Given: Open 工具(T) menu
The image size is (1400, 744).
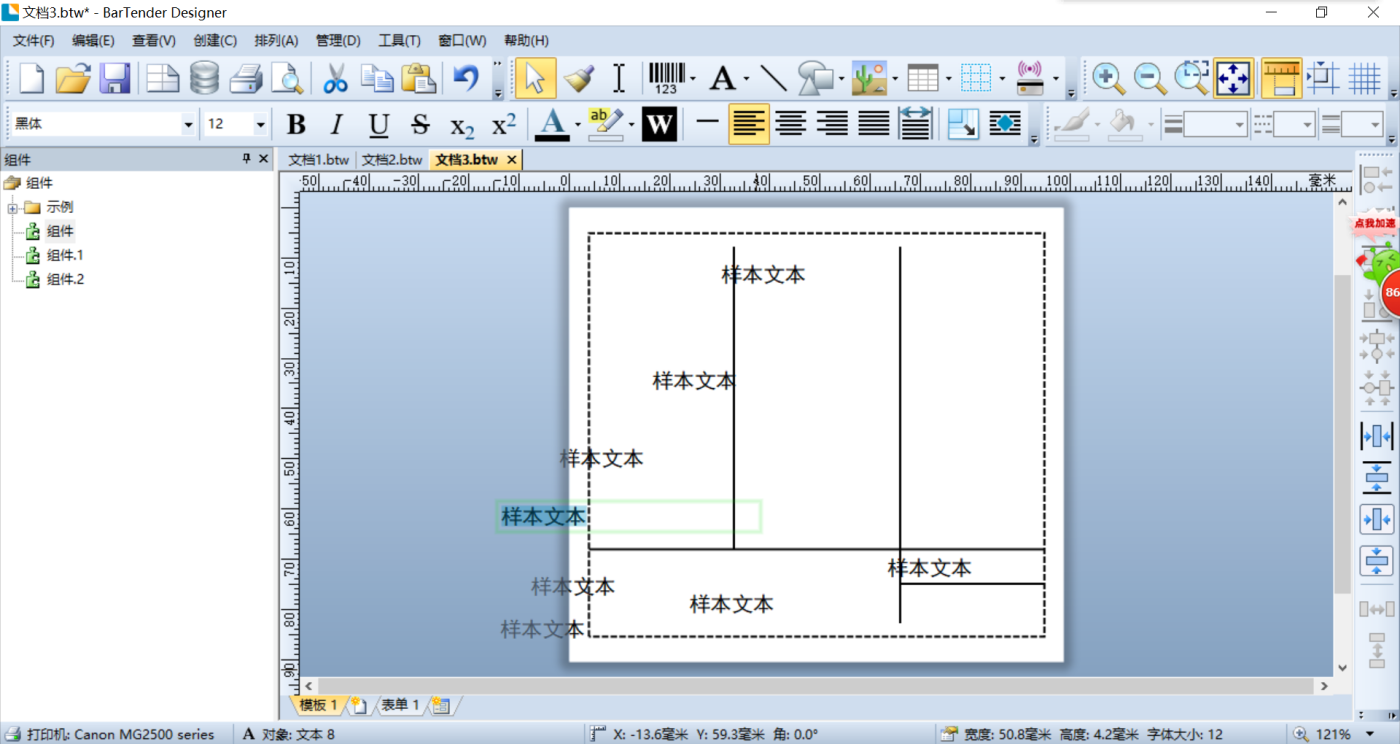Looking at the screenshot, I should (x=399, y=41).
